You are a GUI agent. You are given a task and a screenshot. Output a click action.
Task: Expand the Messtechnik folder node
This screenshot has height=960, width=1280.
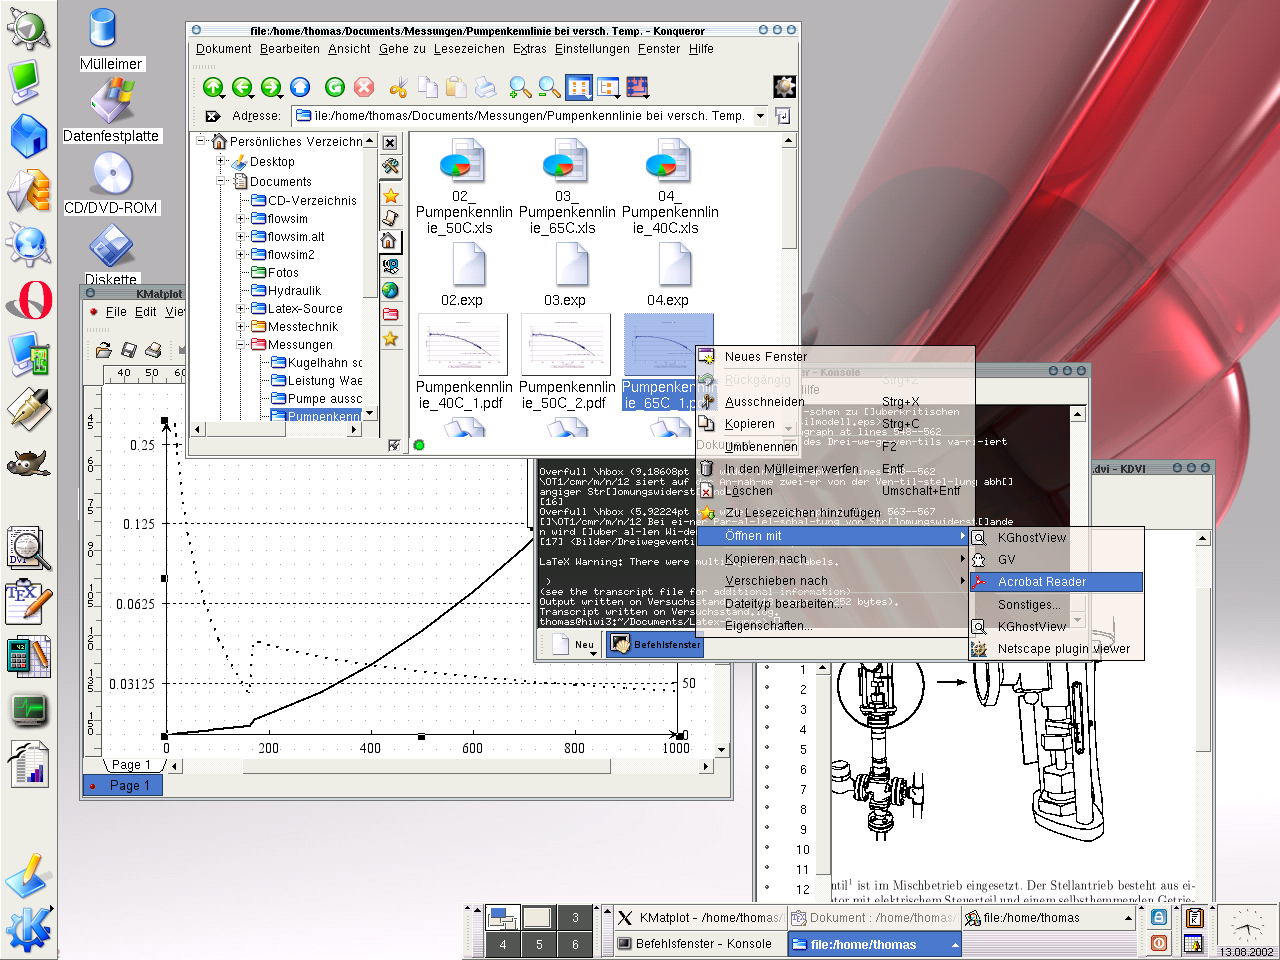241,326
